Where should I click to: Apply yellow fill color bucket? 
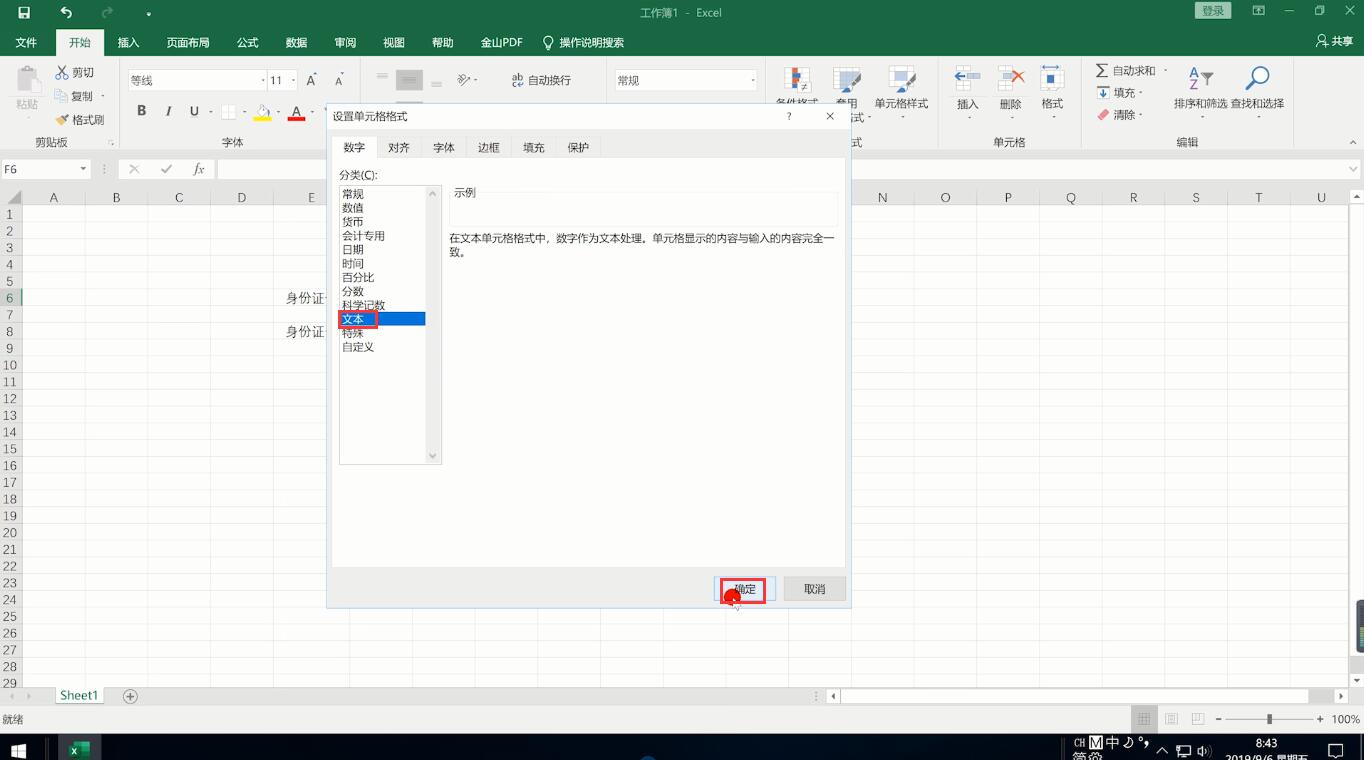pyautogui.click(x=262, y=112)
